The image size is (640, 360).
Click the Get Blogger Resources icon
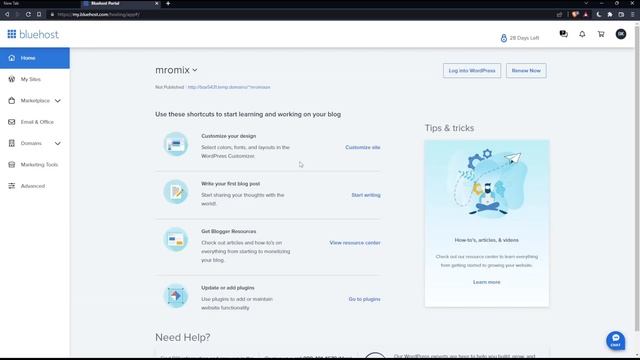coord(176,239)
